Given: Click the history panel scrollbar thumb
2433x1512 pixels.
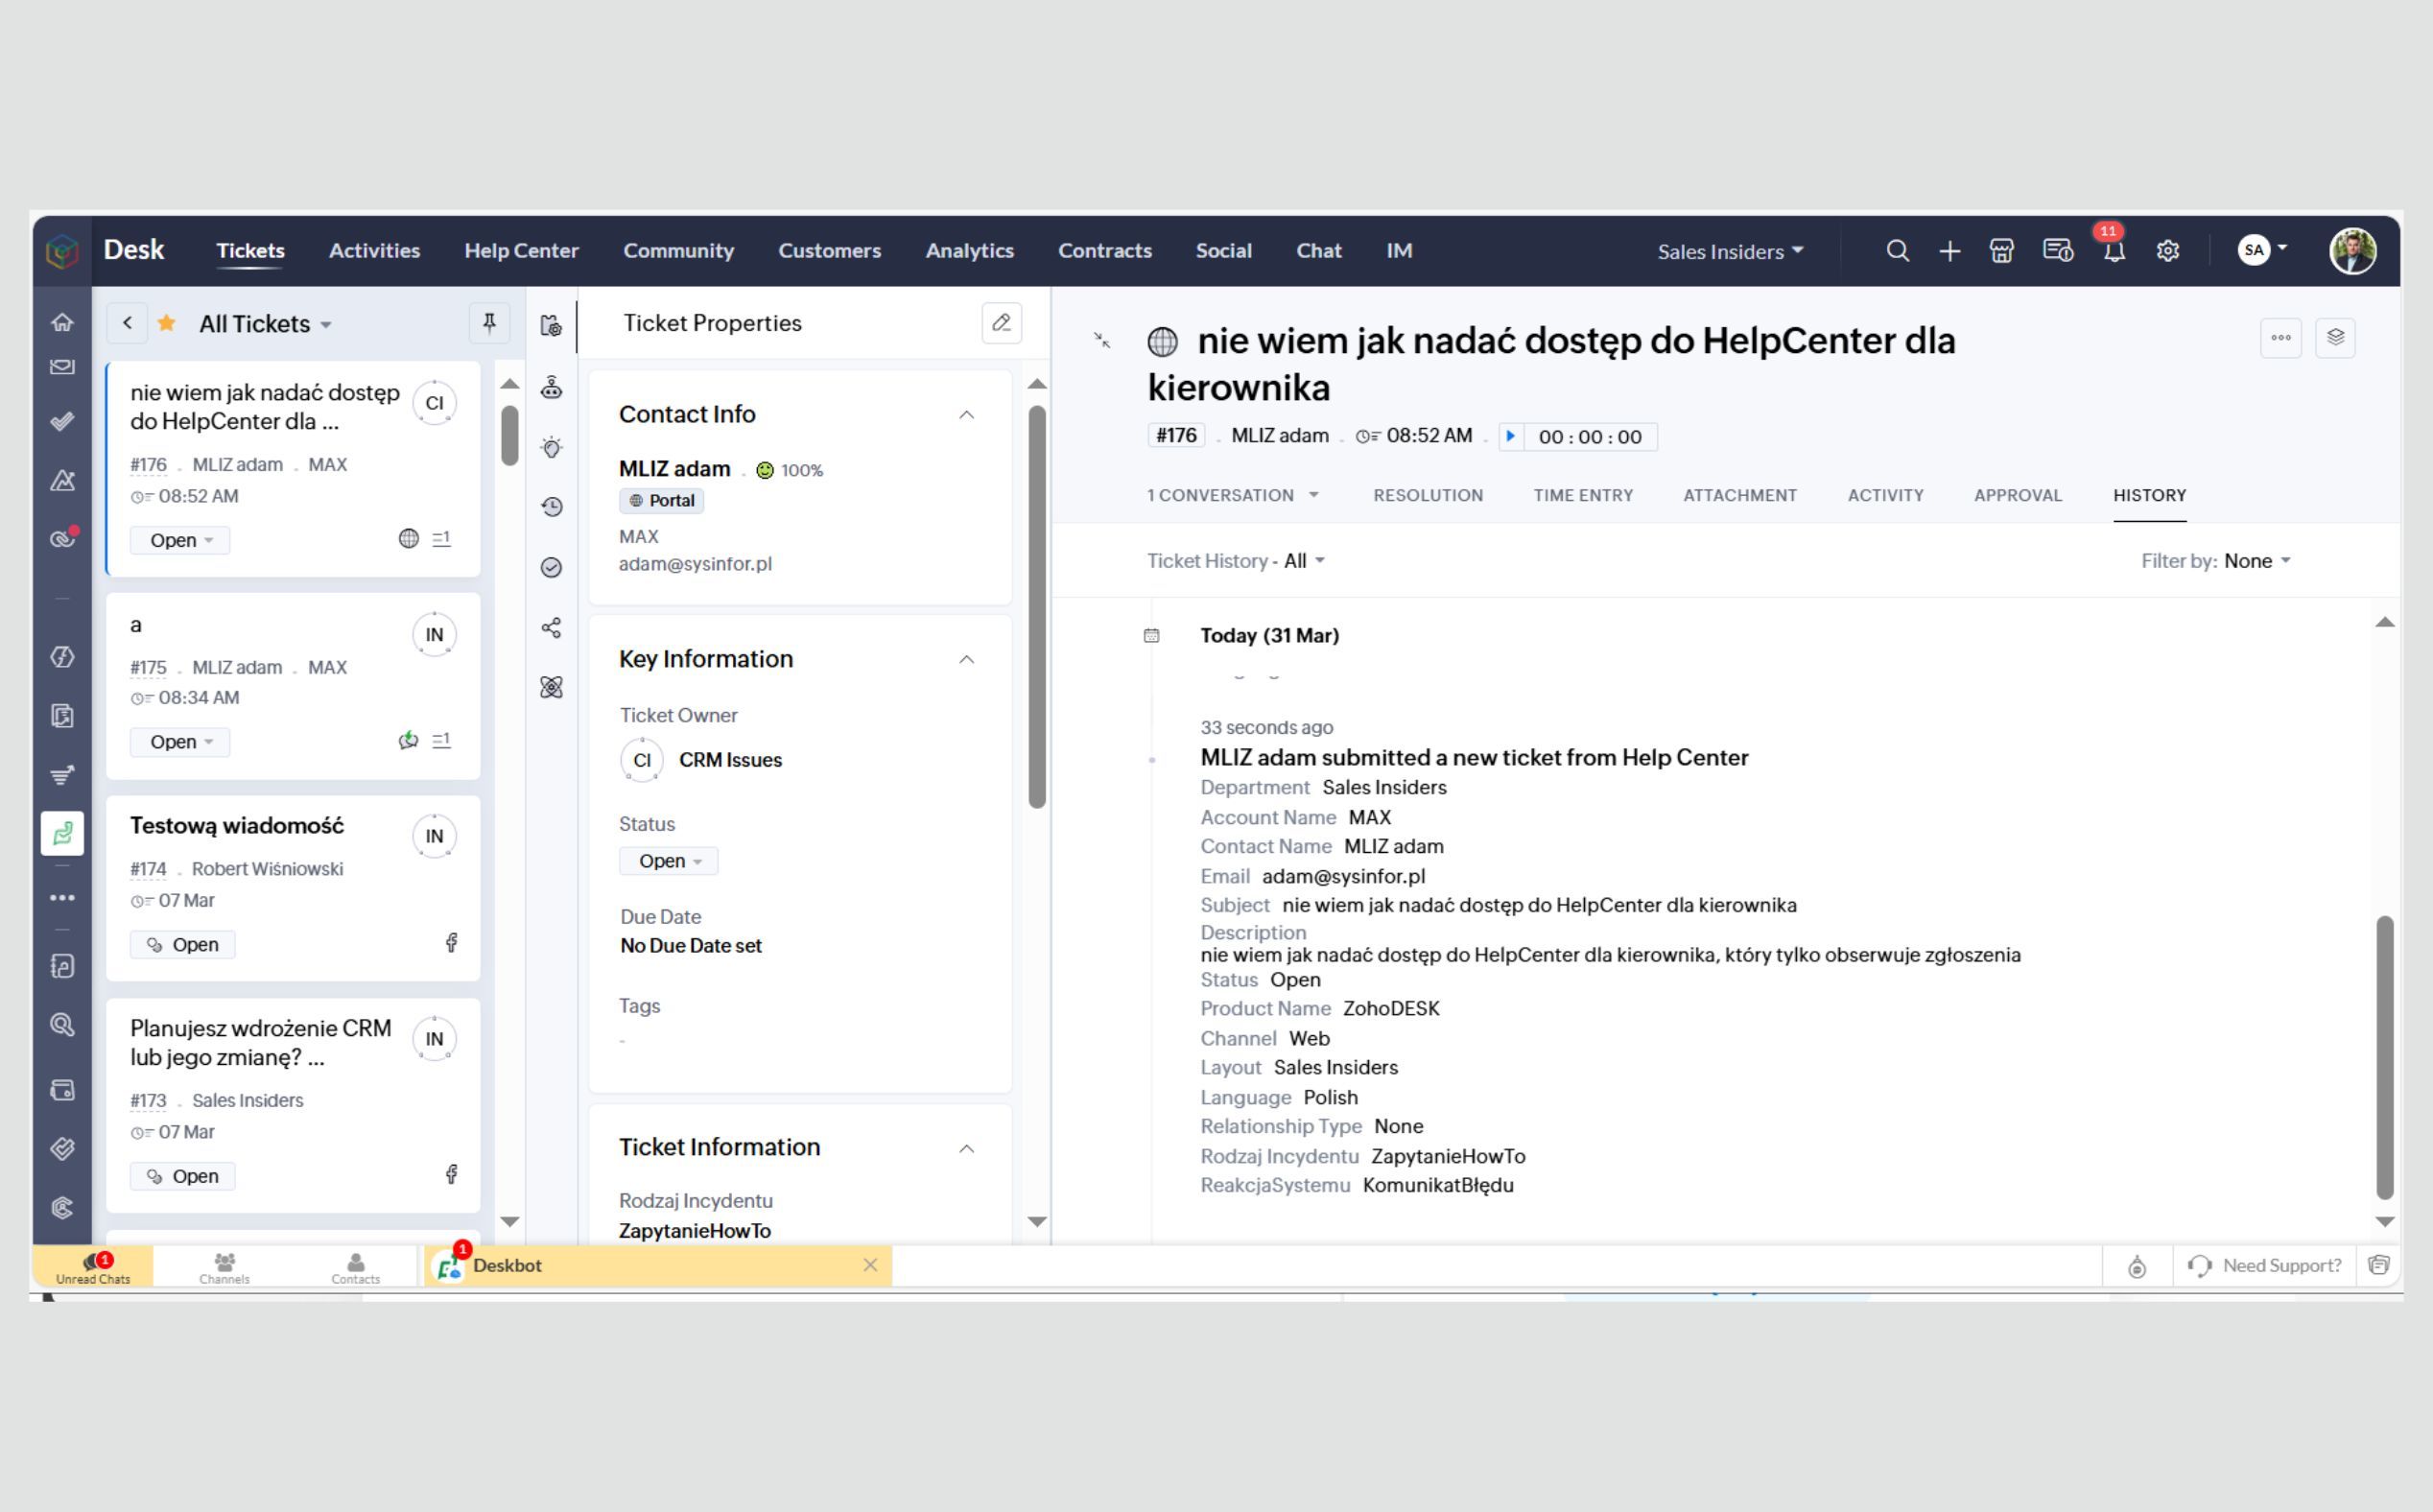Looking at the screenshot, I should tap(2384, 1057).
